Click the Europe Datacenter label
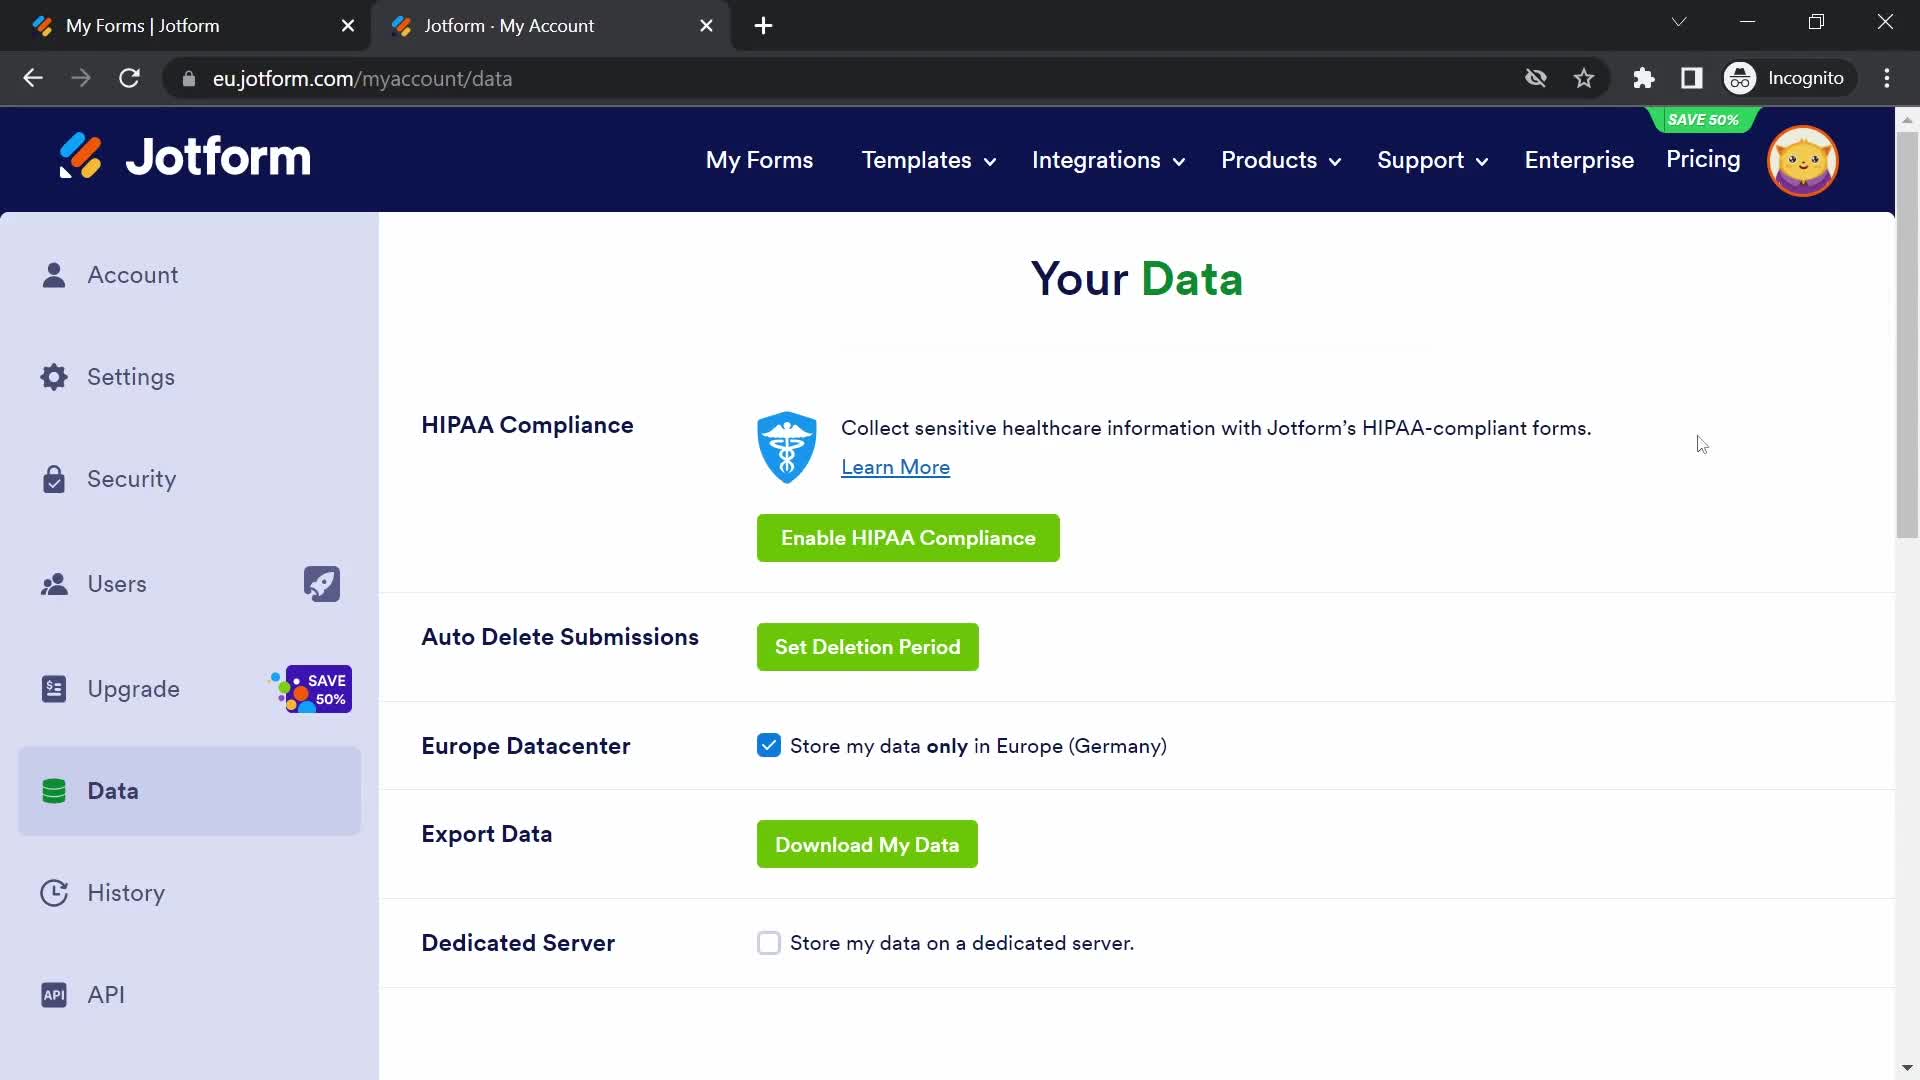 click(526, 746)
